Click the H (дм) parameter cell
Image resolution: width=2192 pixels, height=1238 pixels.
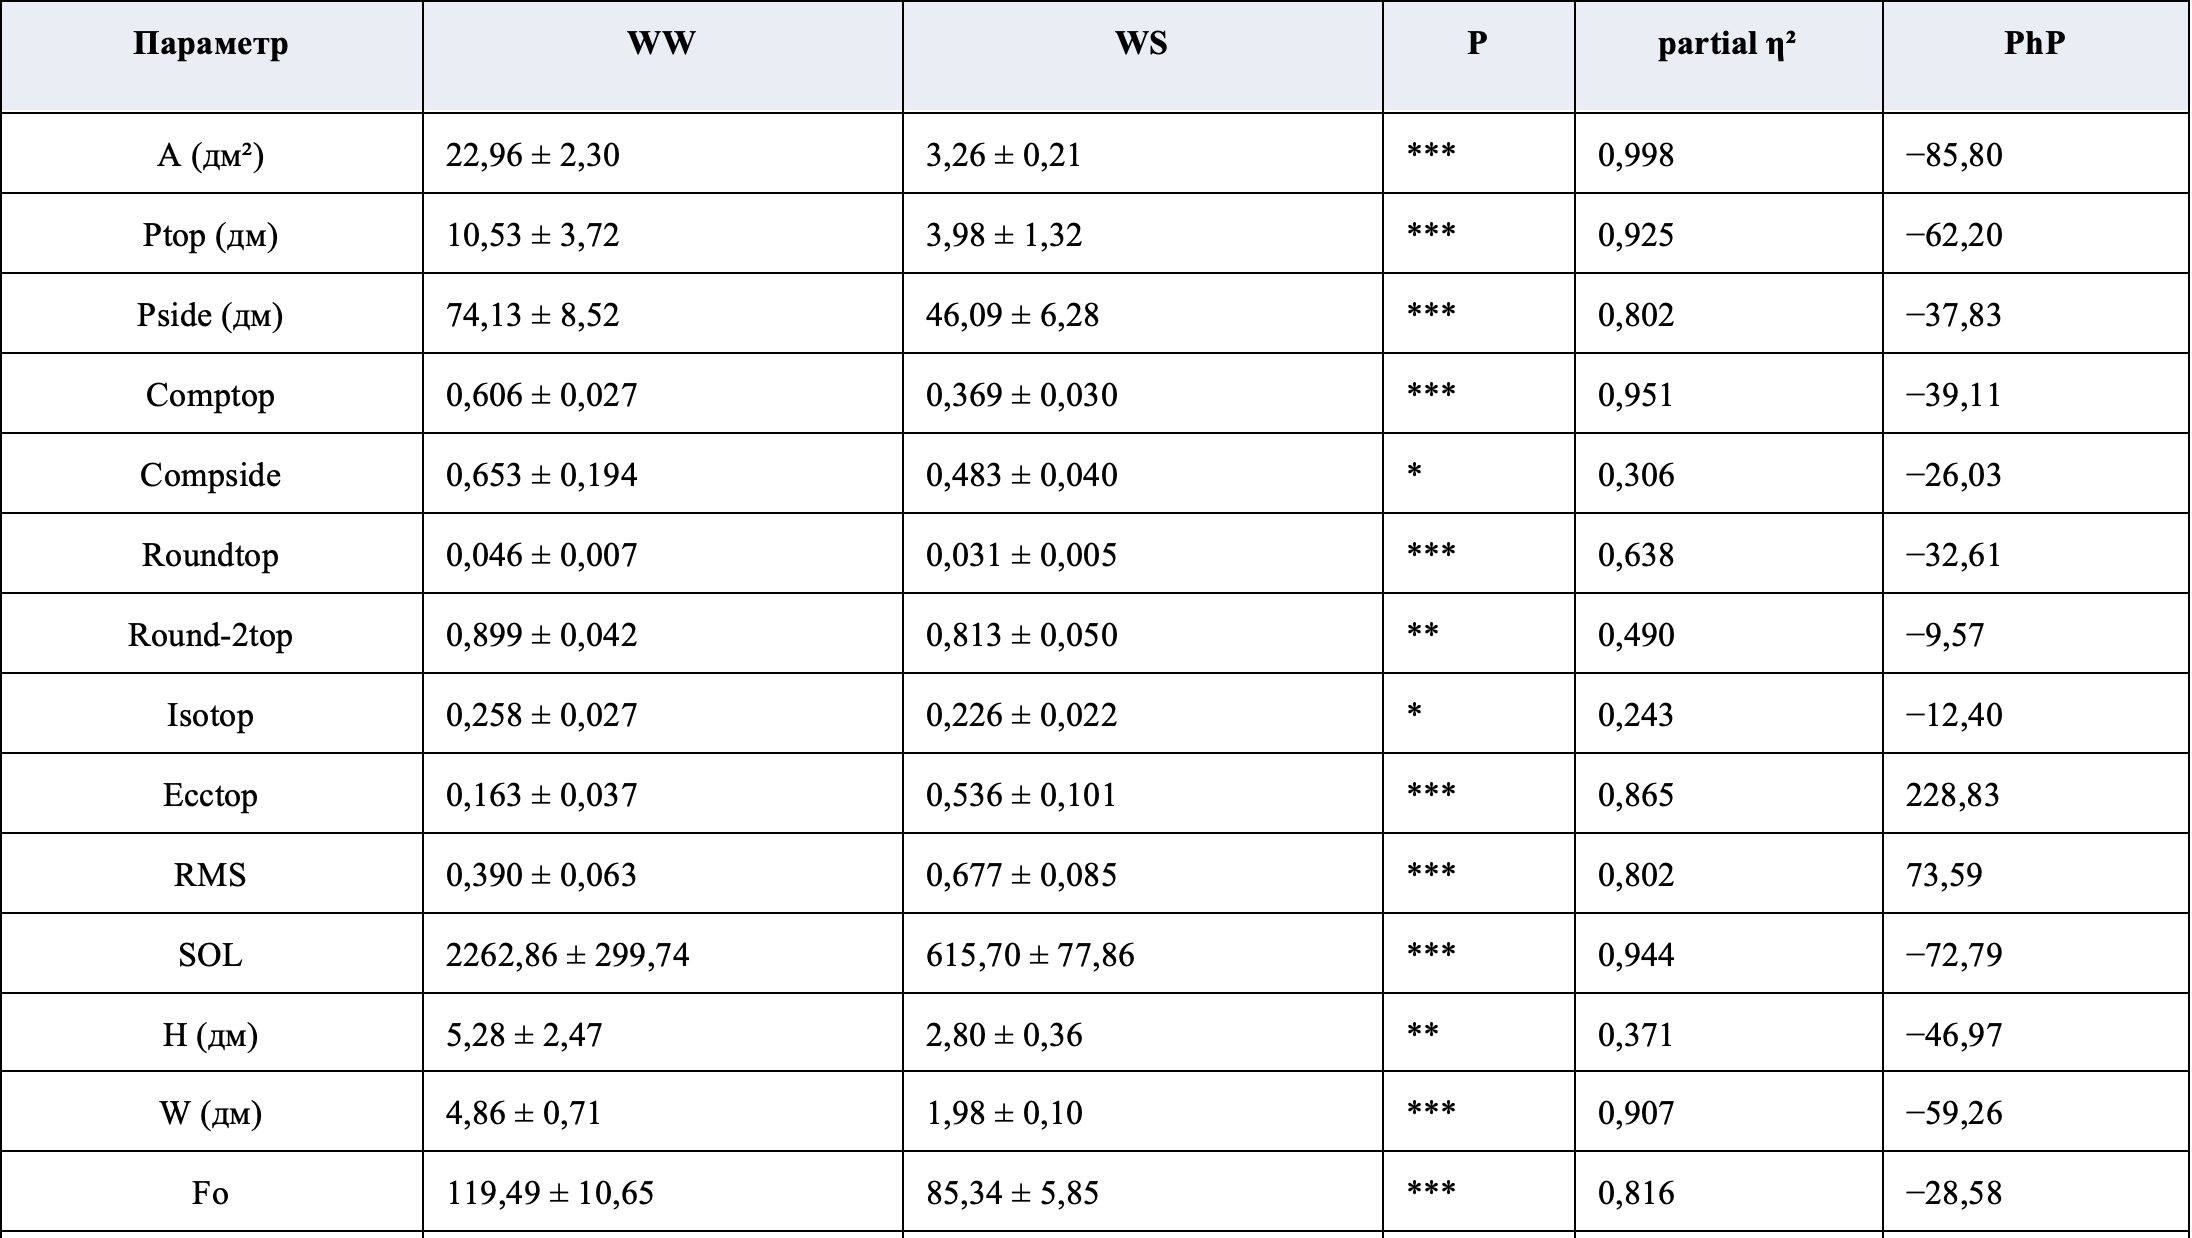tap(211, 1035)
